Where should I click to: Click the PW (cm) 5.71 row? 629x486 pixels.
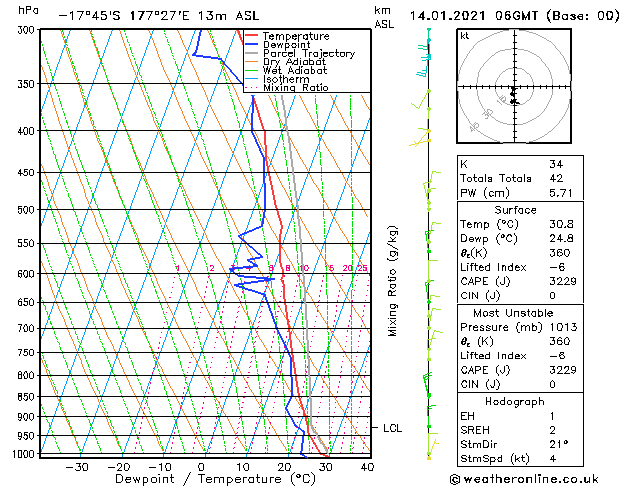tap(520, 193)
